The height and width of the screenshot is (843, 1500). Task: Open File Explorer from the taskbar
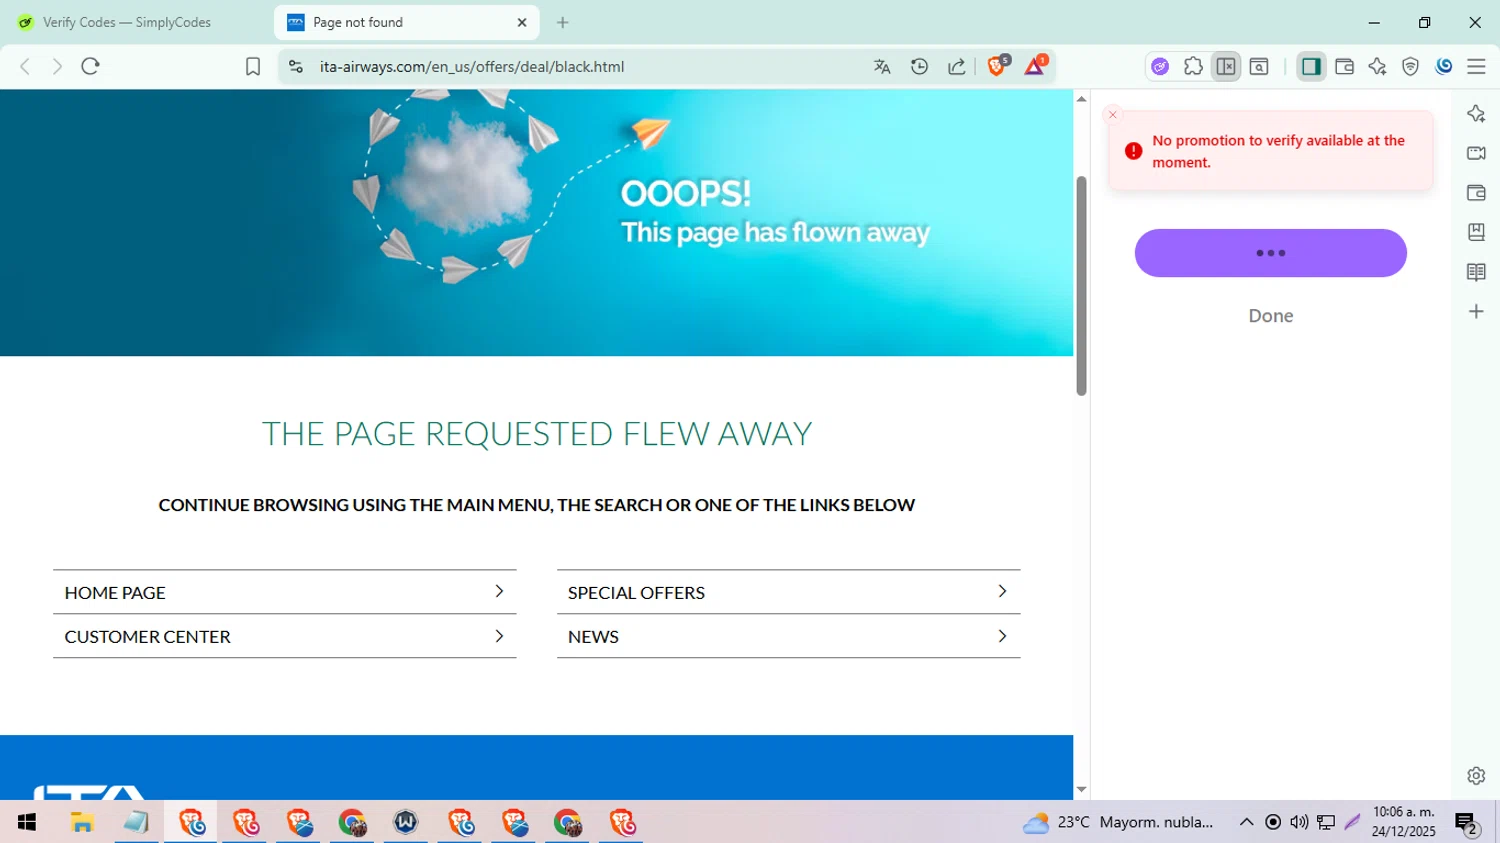click(82, 822)
